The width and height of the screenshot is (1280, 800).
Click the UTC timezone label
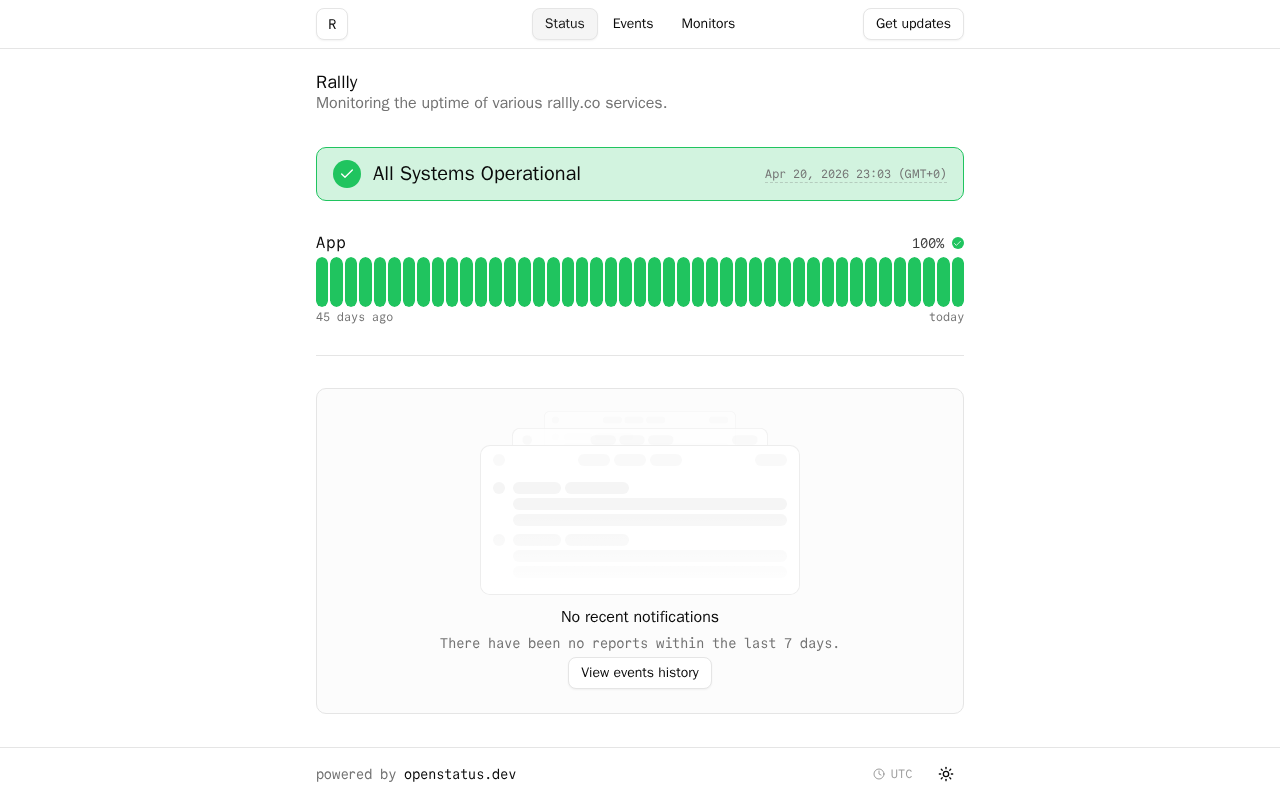(901, 774)
